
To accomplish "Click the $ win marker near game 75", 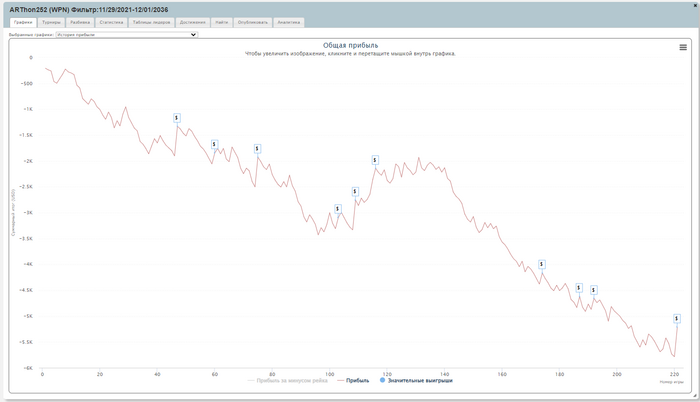I will tap(257, 149).
